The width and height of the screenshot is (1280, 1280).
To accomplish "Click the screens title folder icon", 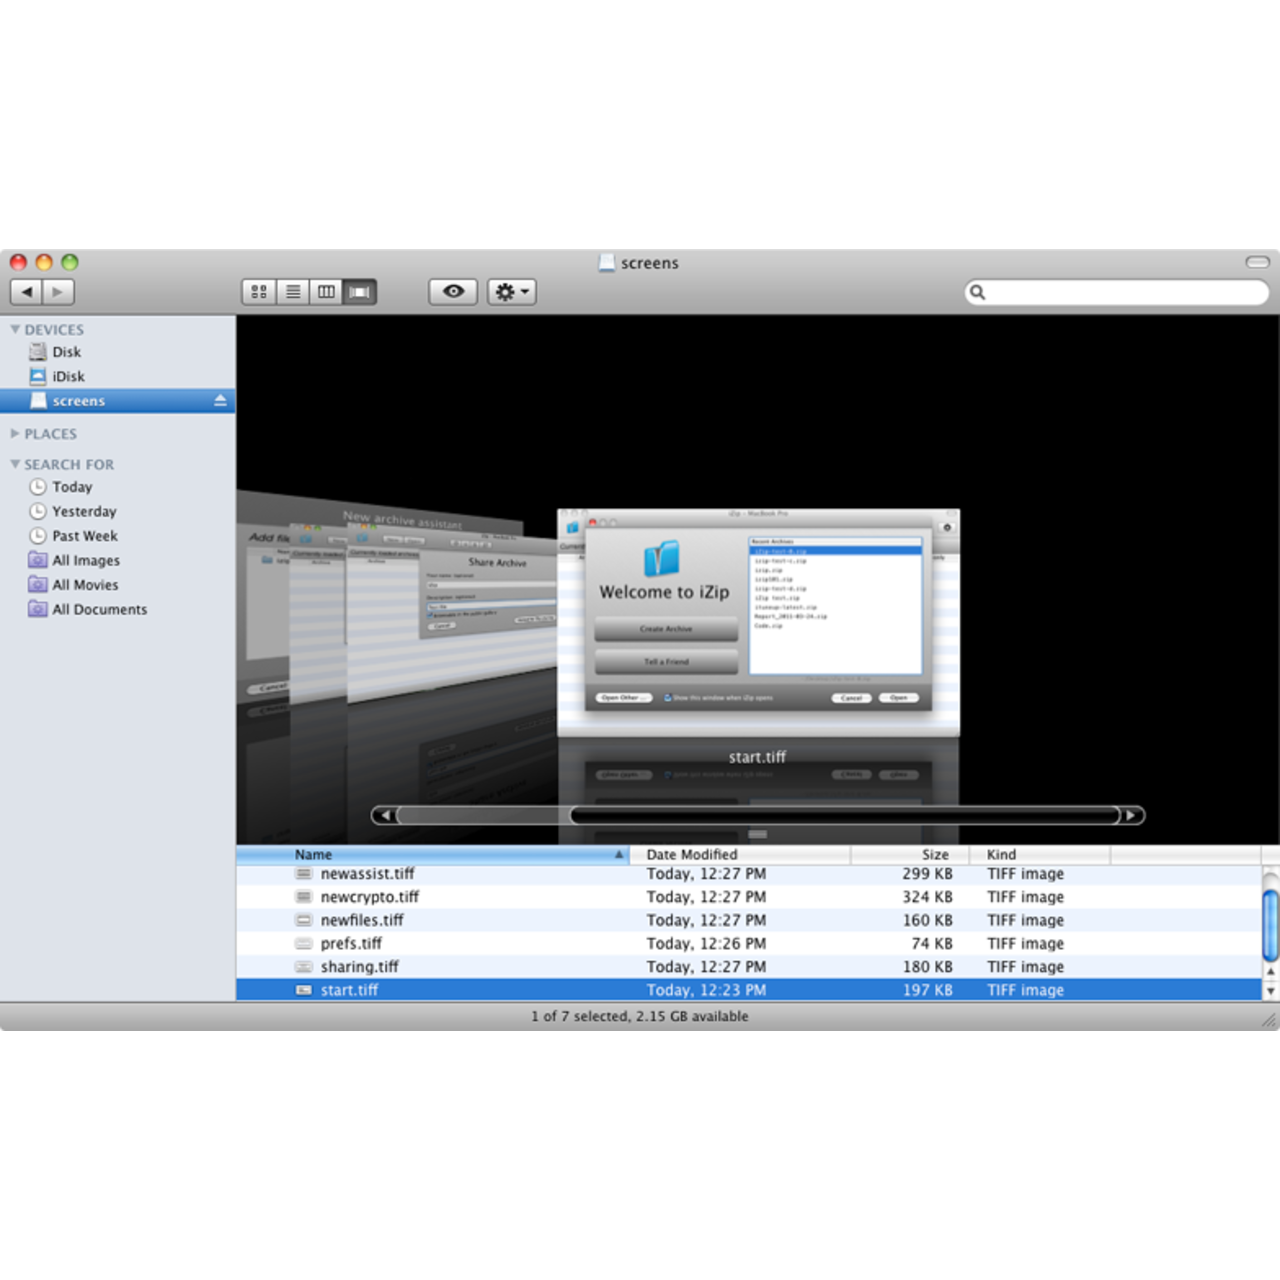I will point(607,262).
